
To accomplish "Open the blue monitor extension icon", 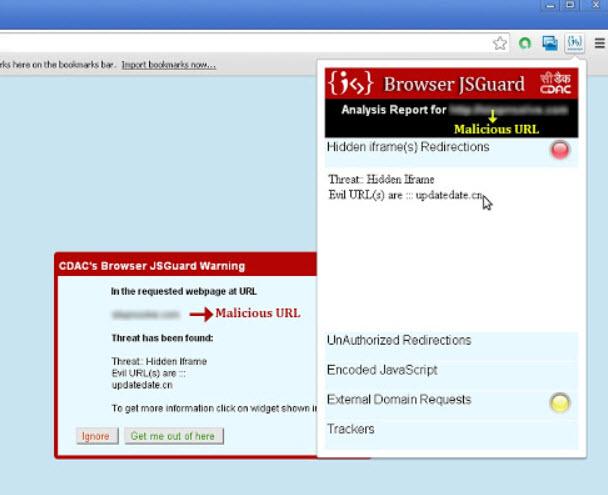I will (550, 43).
